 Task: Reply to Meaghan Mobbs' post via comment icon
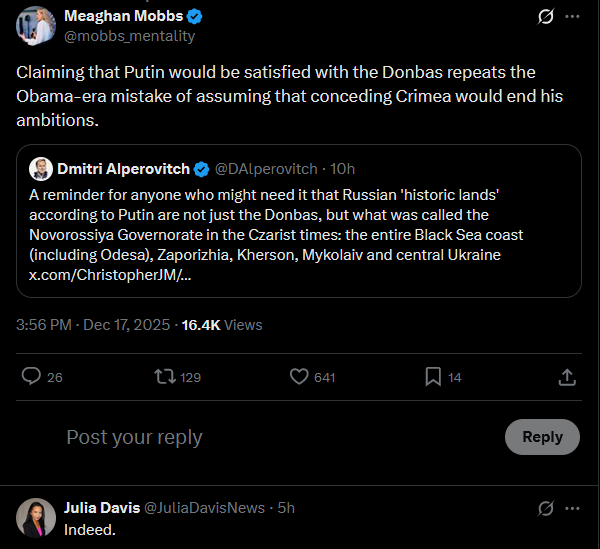(31, 376)
